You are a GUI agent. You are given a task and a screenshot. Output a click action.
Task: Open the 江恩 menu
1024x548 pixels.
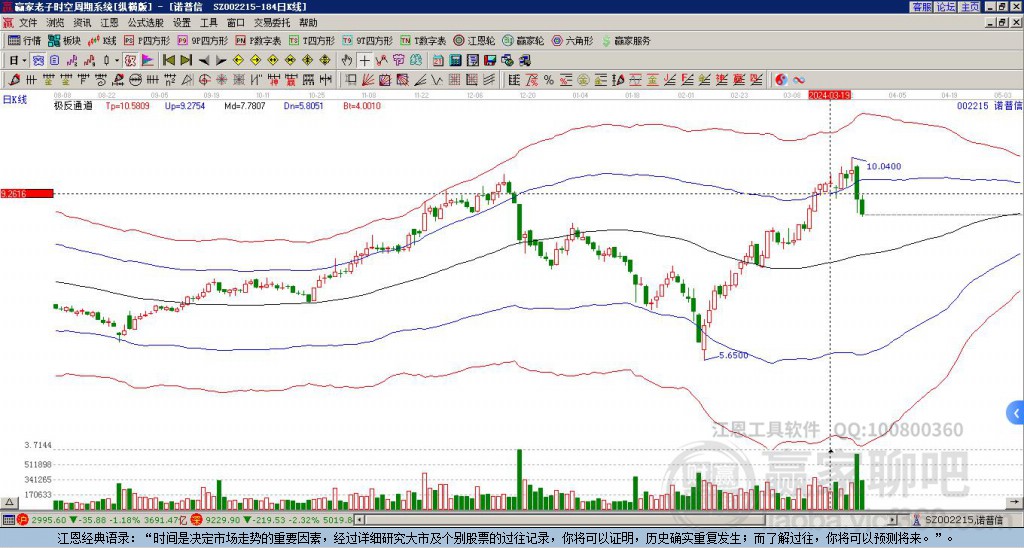pyautogui.click(x=110, y=23)
